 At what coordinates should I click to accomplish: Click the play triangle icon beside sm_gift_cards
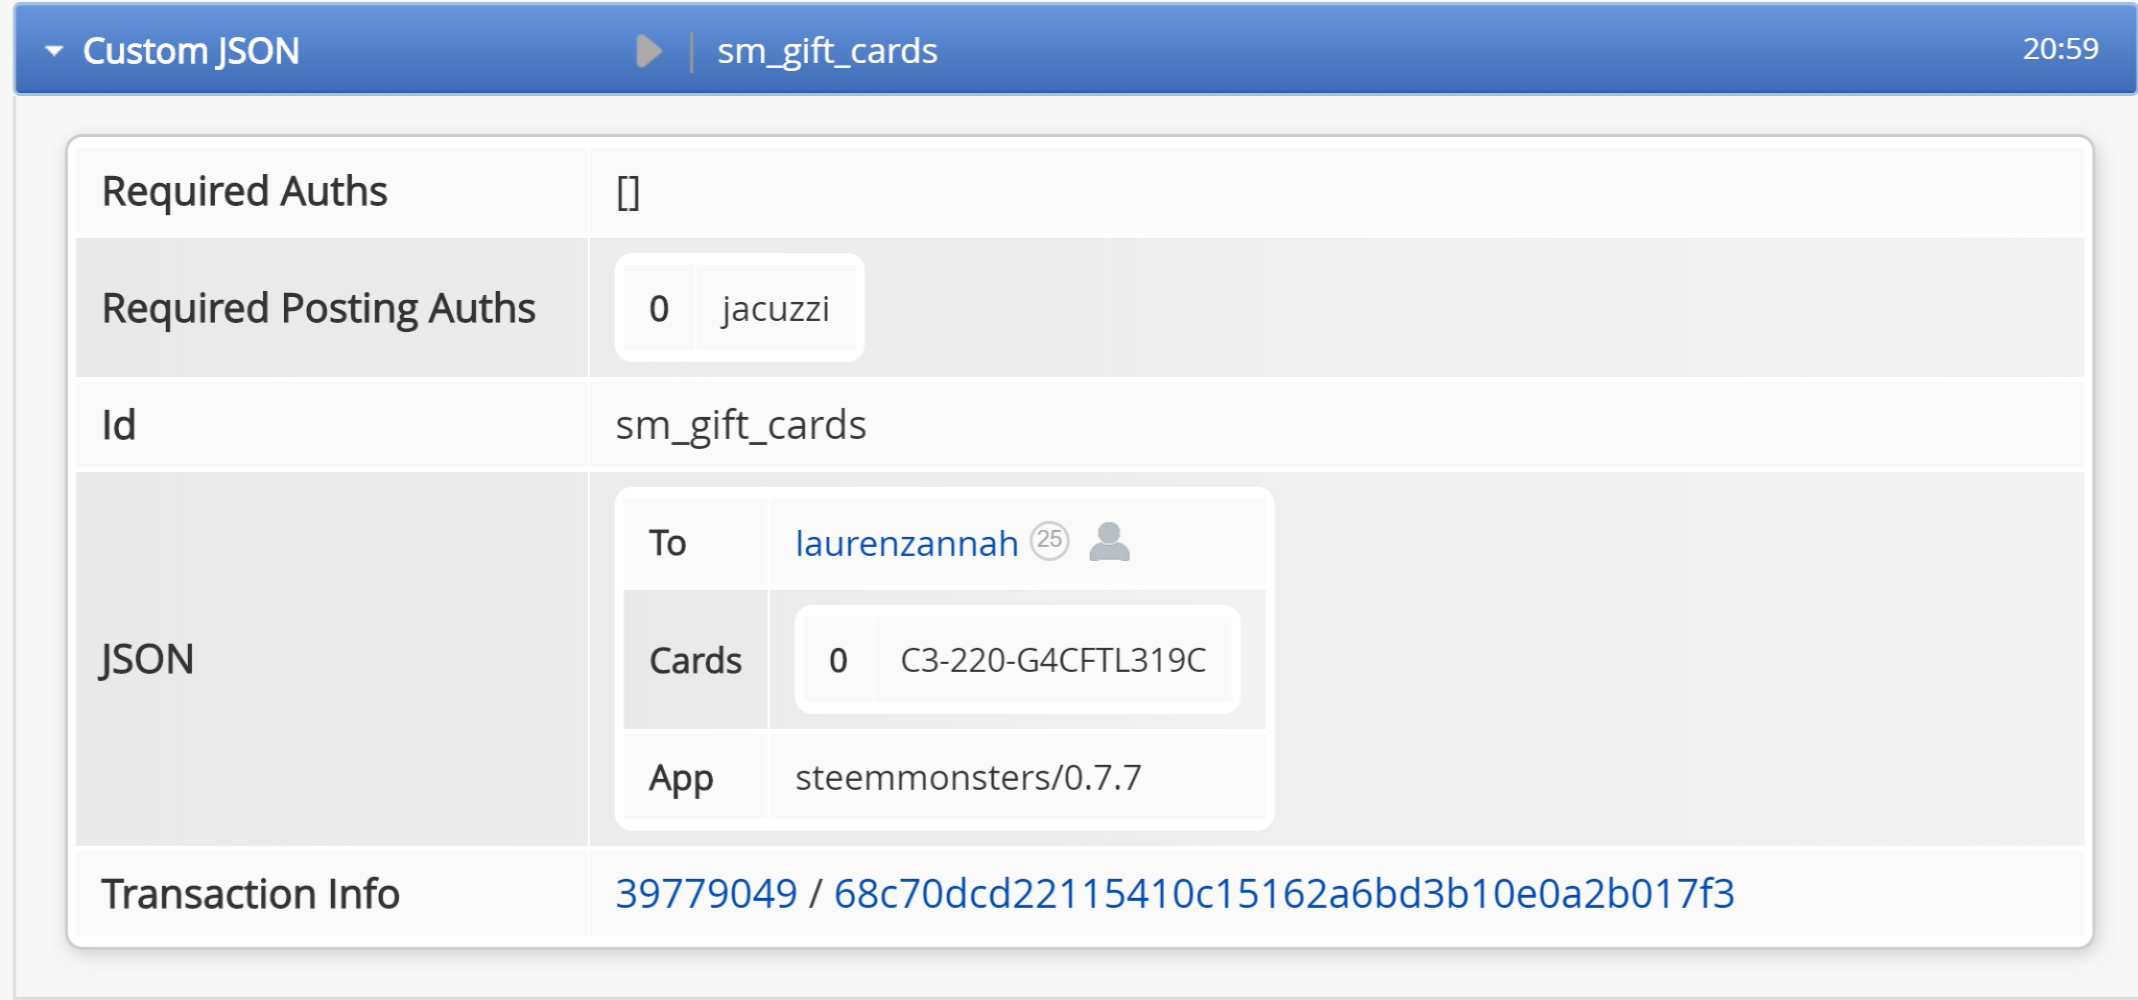point(649,50)
